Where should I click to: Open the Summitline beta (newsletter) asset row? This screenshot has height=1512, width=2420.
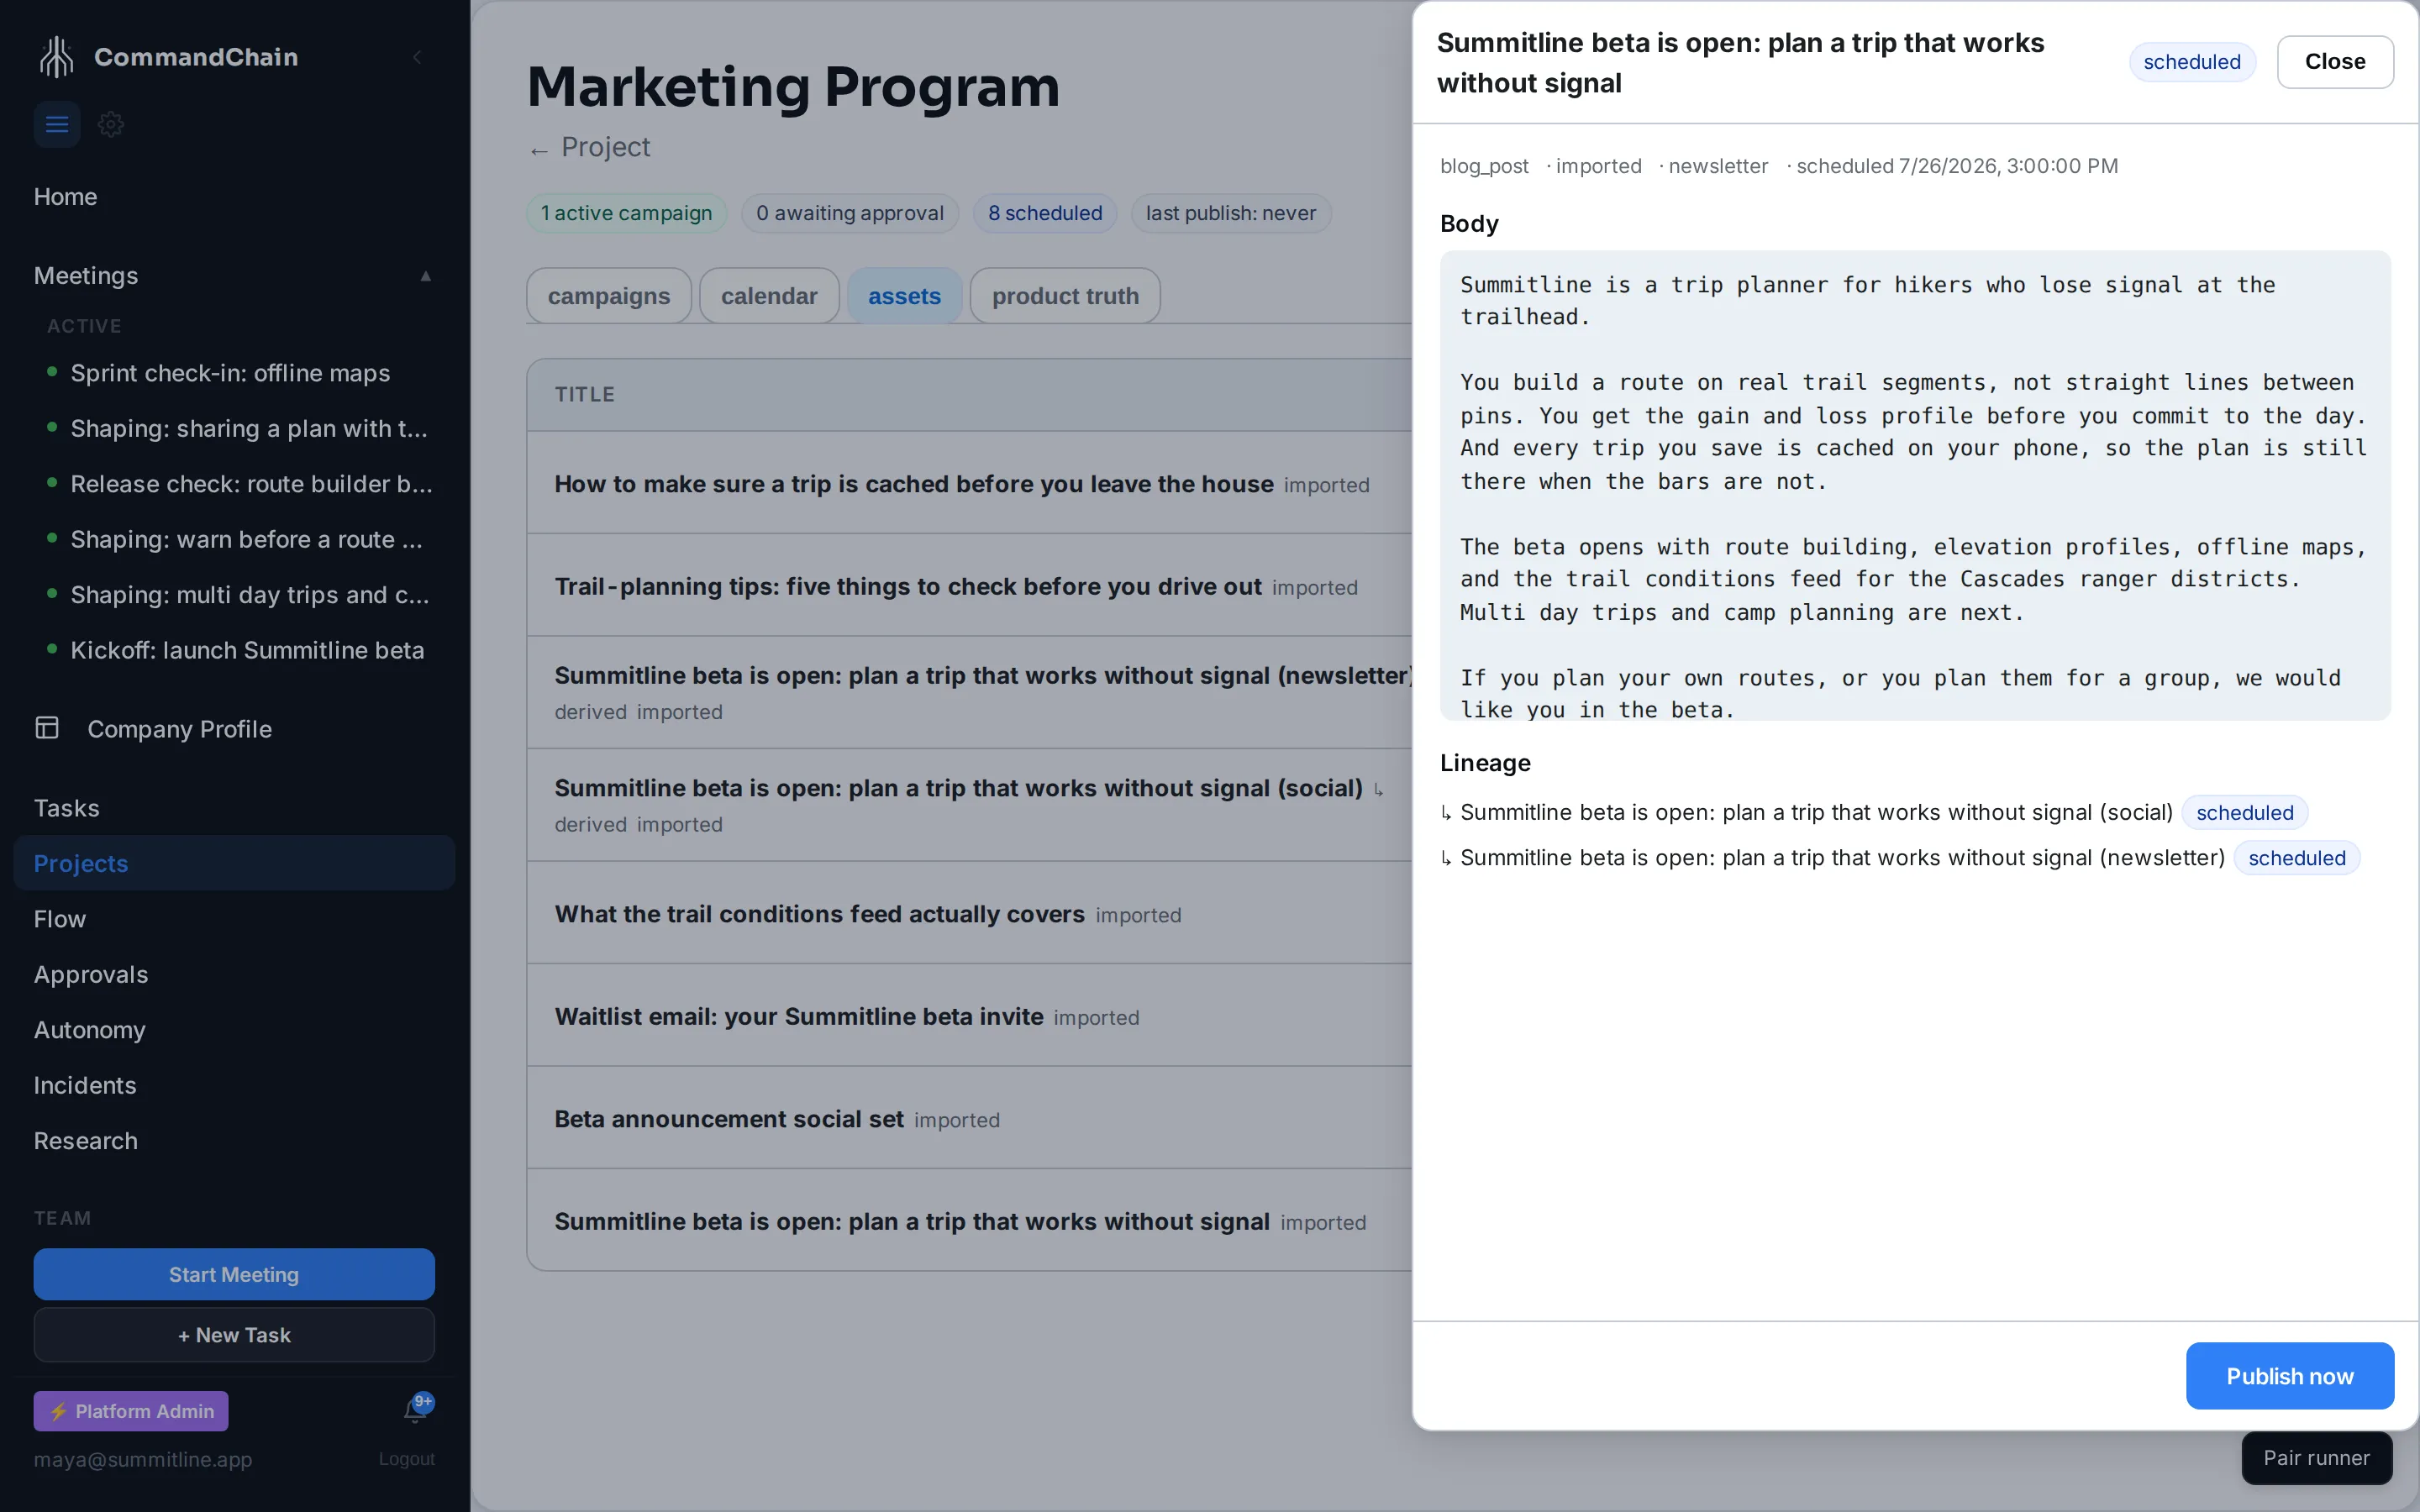click(969, 692)
